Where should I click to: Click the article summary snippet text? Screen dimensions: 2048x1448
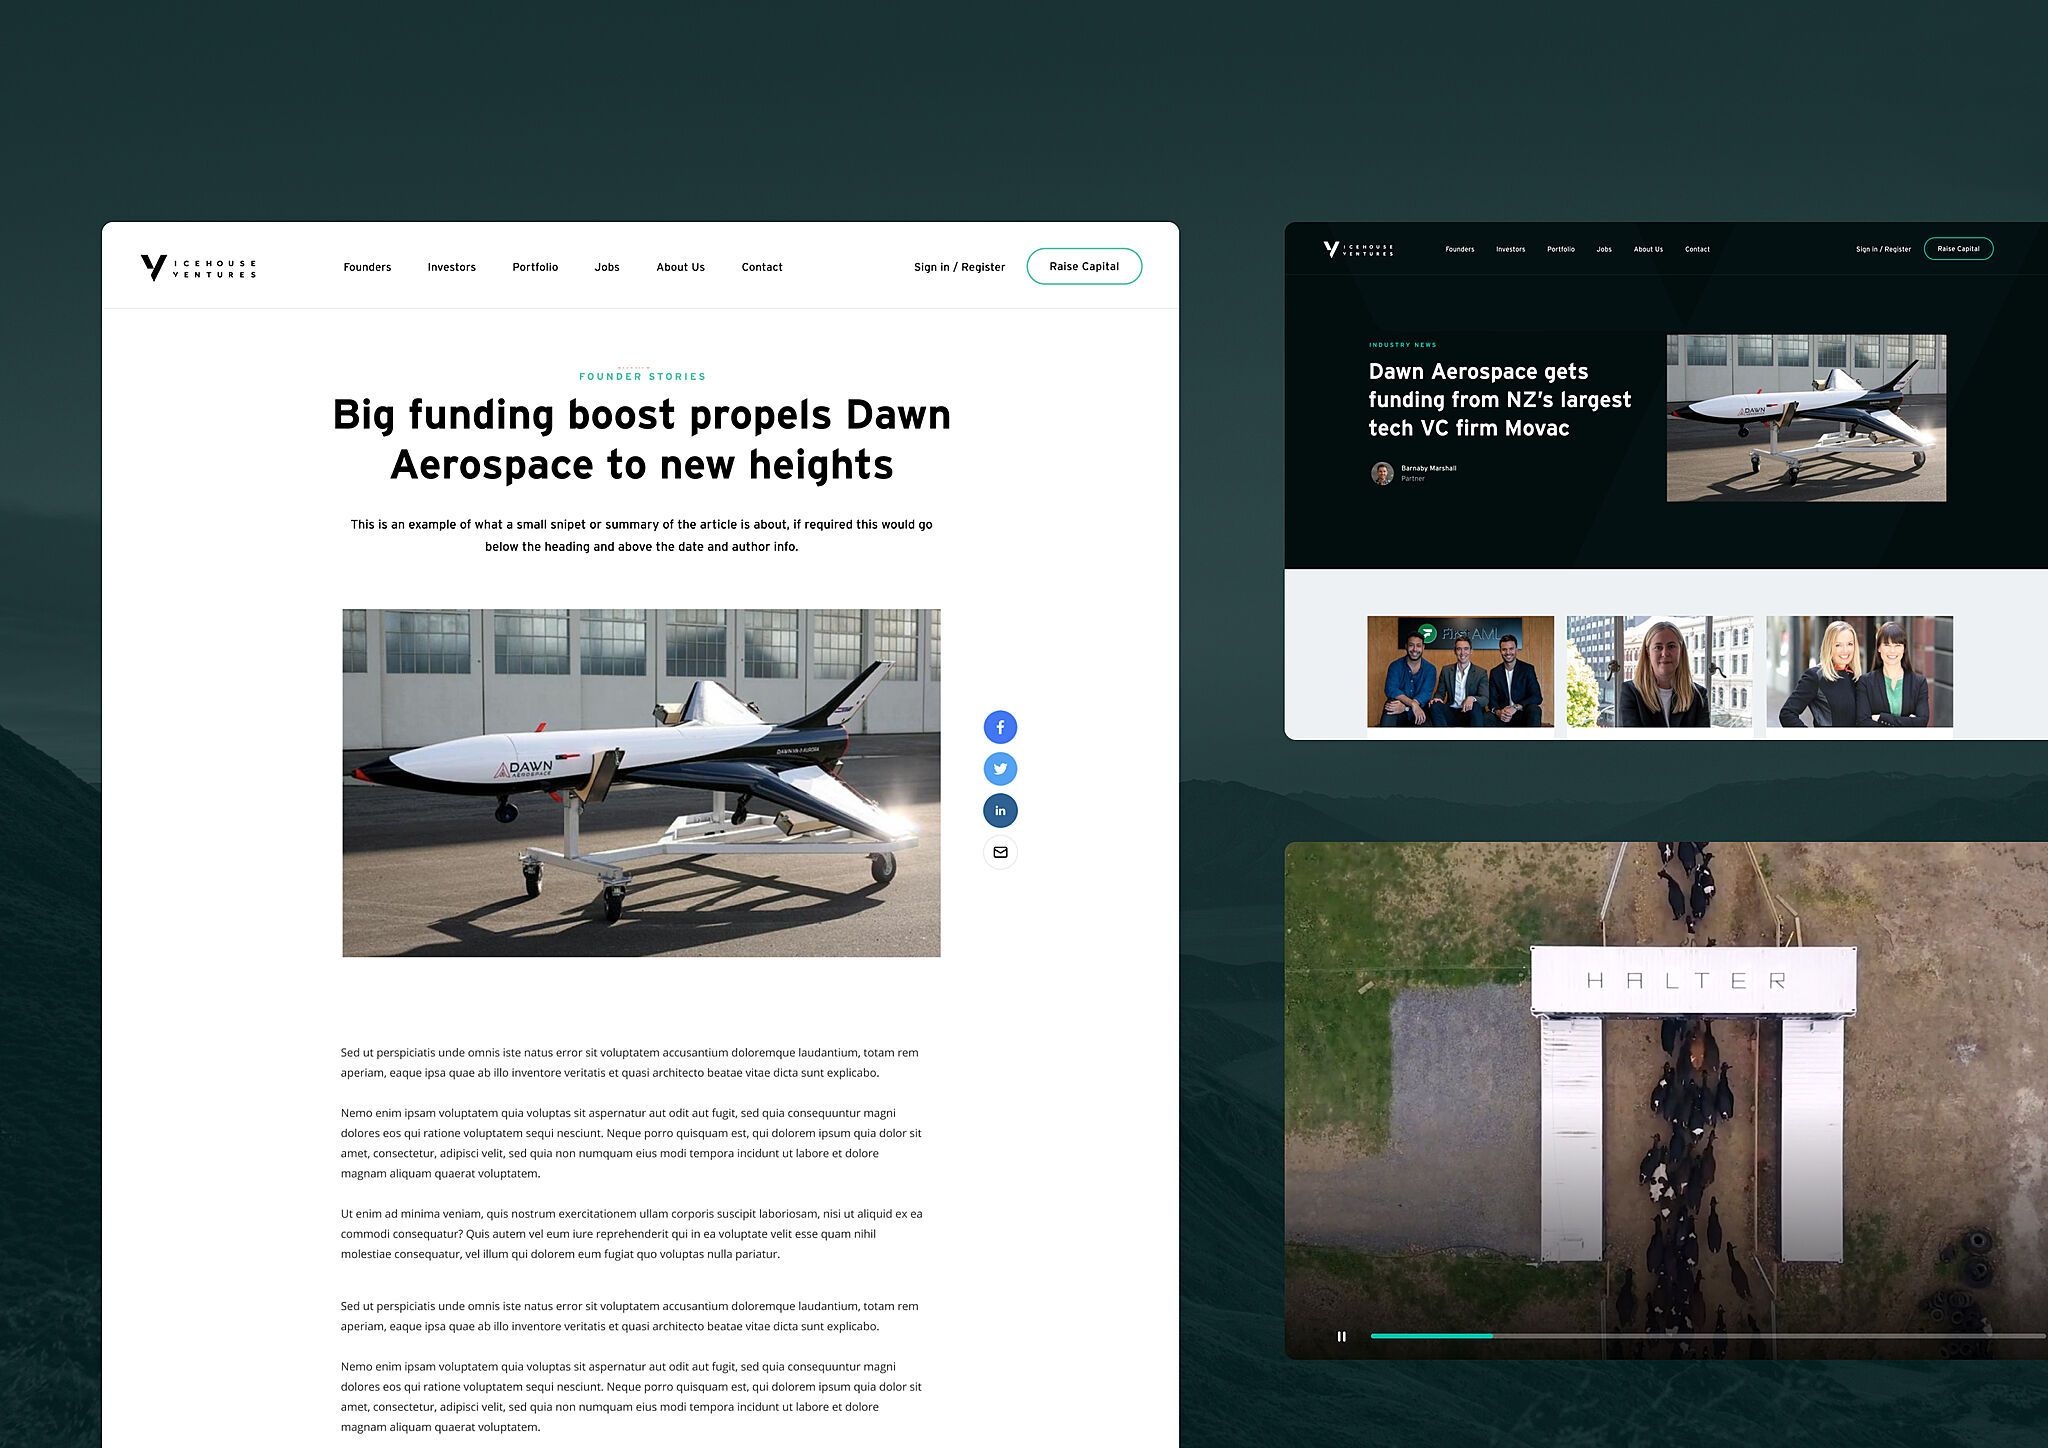pyautogui.click(x=641, y=535)
